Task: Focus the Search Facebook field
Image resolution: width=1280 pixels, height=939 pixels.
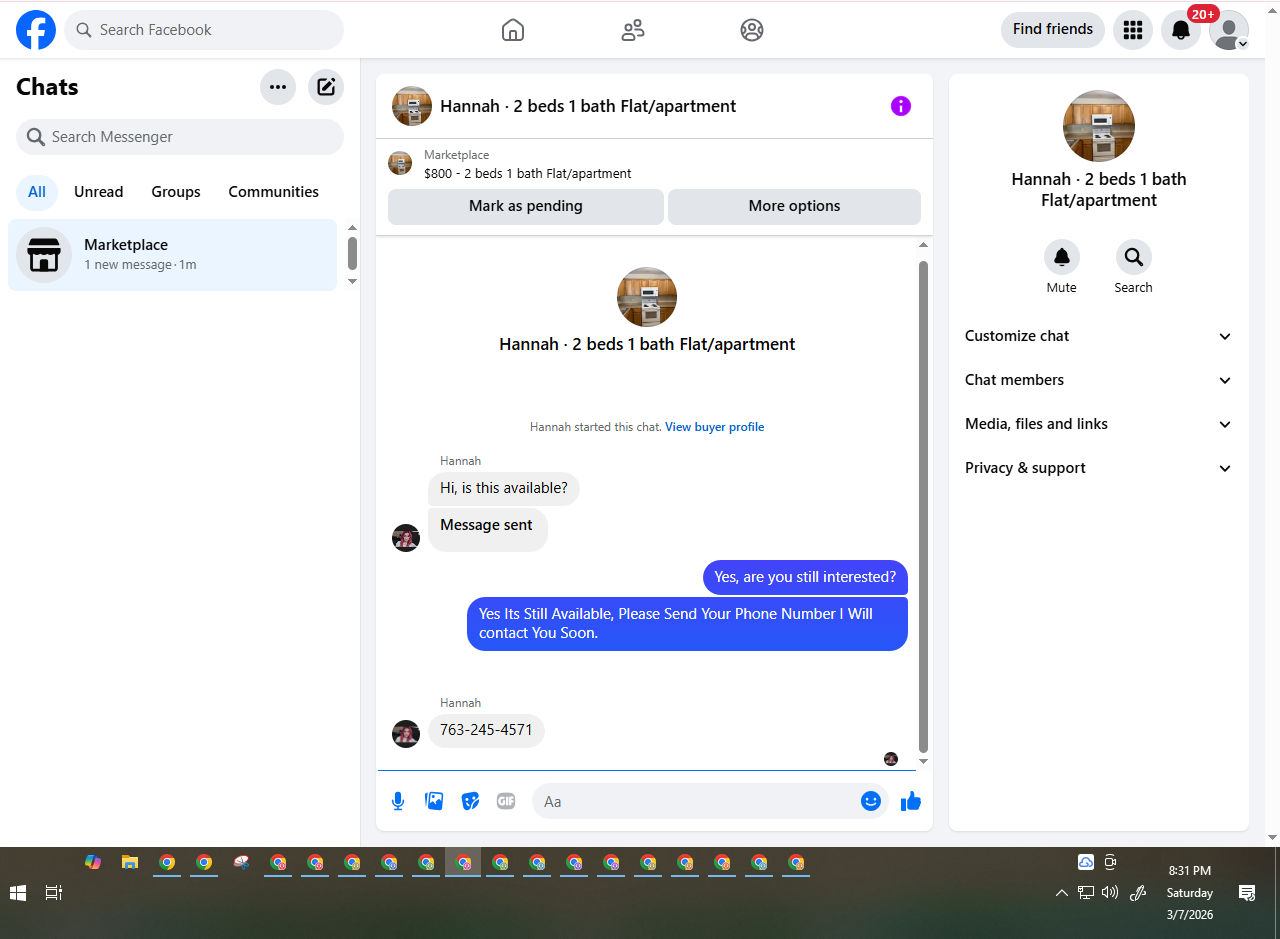Action: click(x=204, y=30)
